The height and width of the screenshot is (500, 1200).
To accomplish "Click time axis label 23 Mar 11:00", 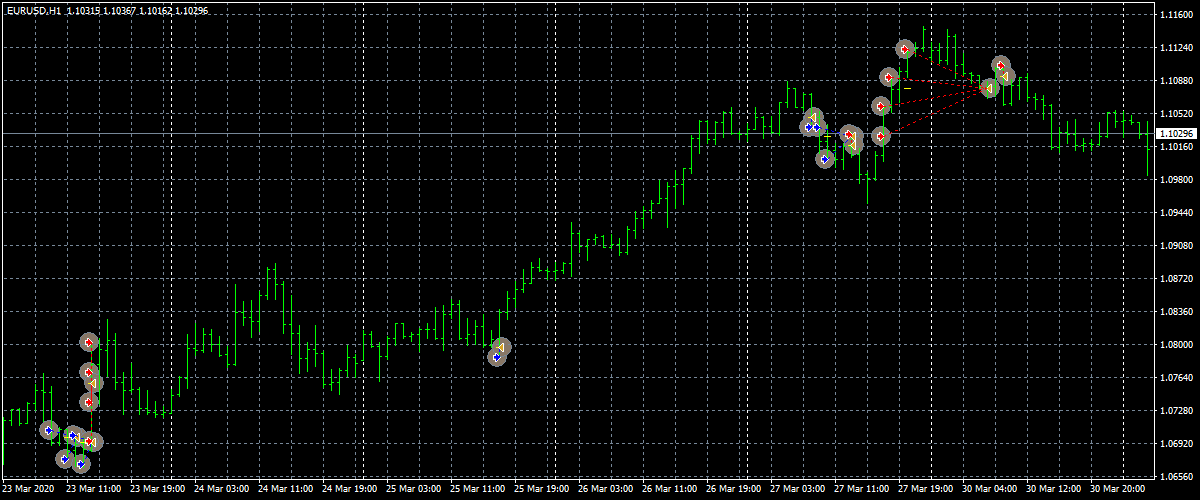I will [94, 490].
